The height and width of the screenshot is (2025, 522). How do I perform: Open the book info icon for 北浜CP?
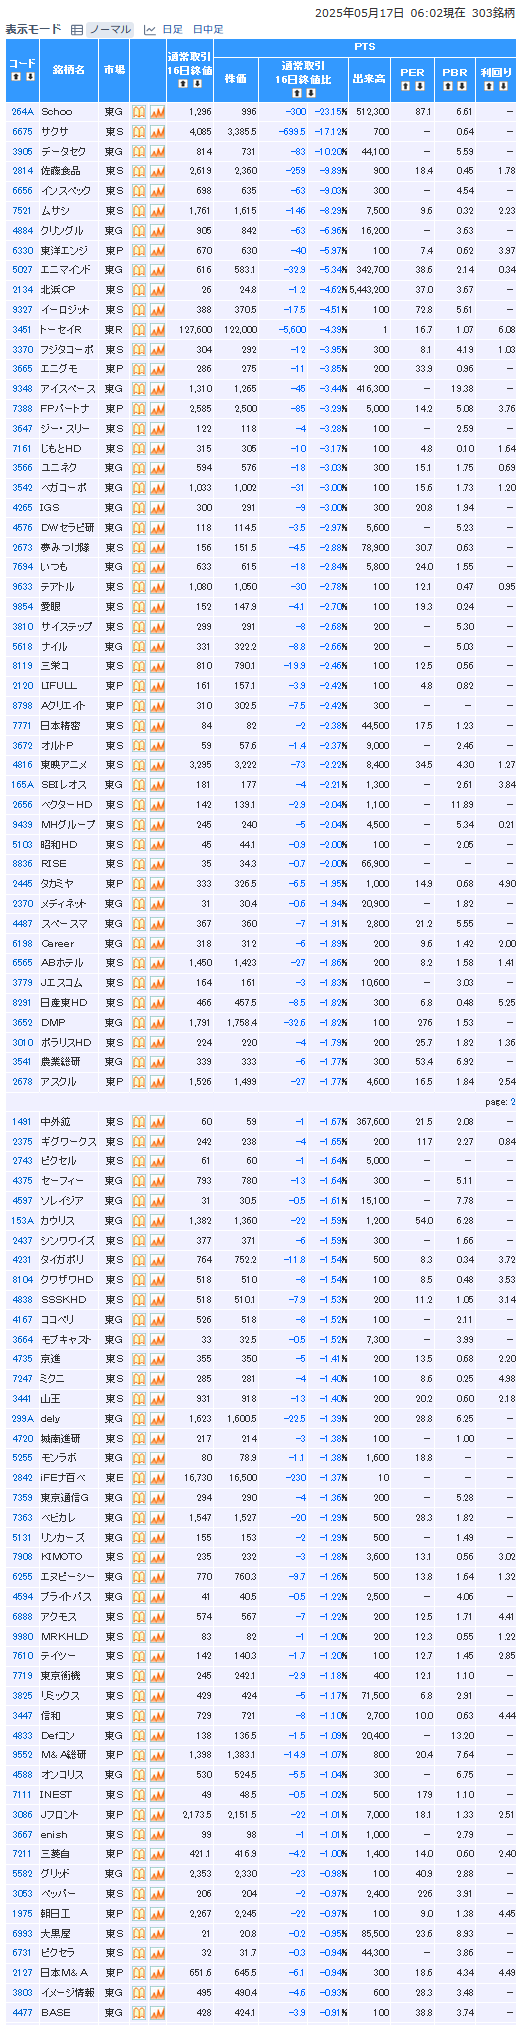(x=140, y=290)
